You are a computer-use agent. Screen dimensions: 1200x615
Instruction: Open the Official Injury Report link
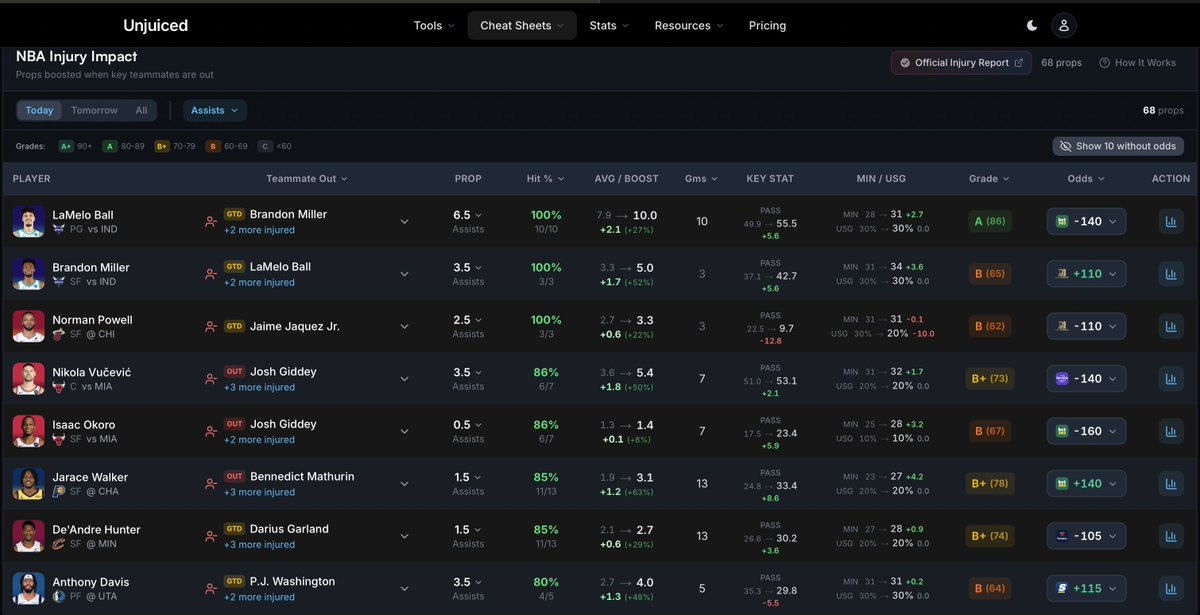[961, 63]
